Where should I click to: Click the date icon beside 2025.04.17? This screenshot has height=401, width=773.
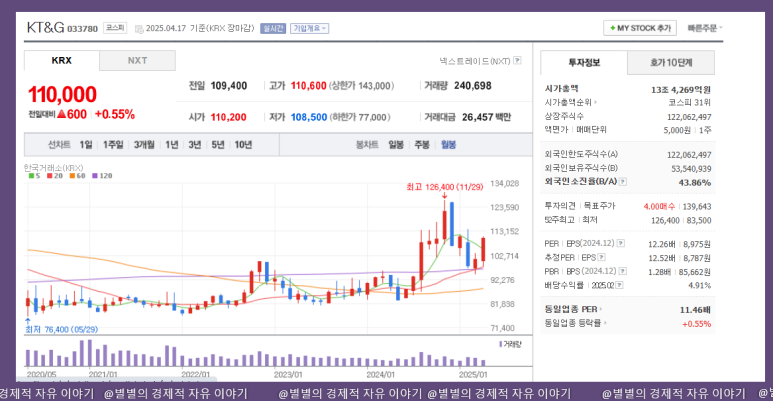pos(139,29)
